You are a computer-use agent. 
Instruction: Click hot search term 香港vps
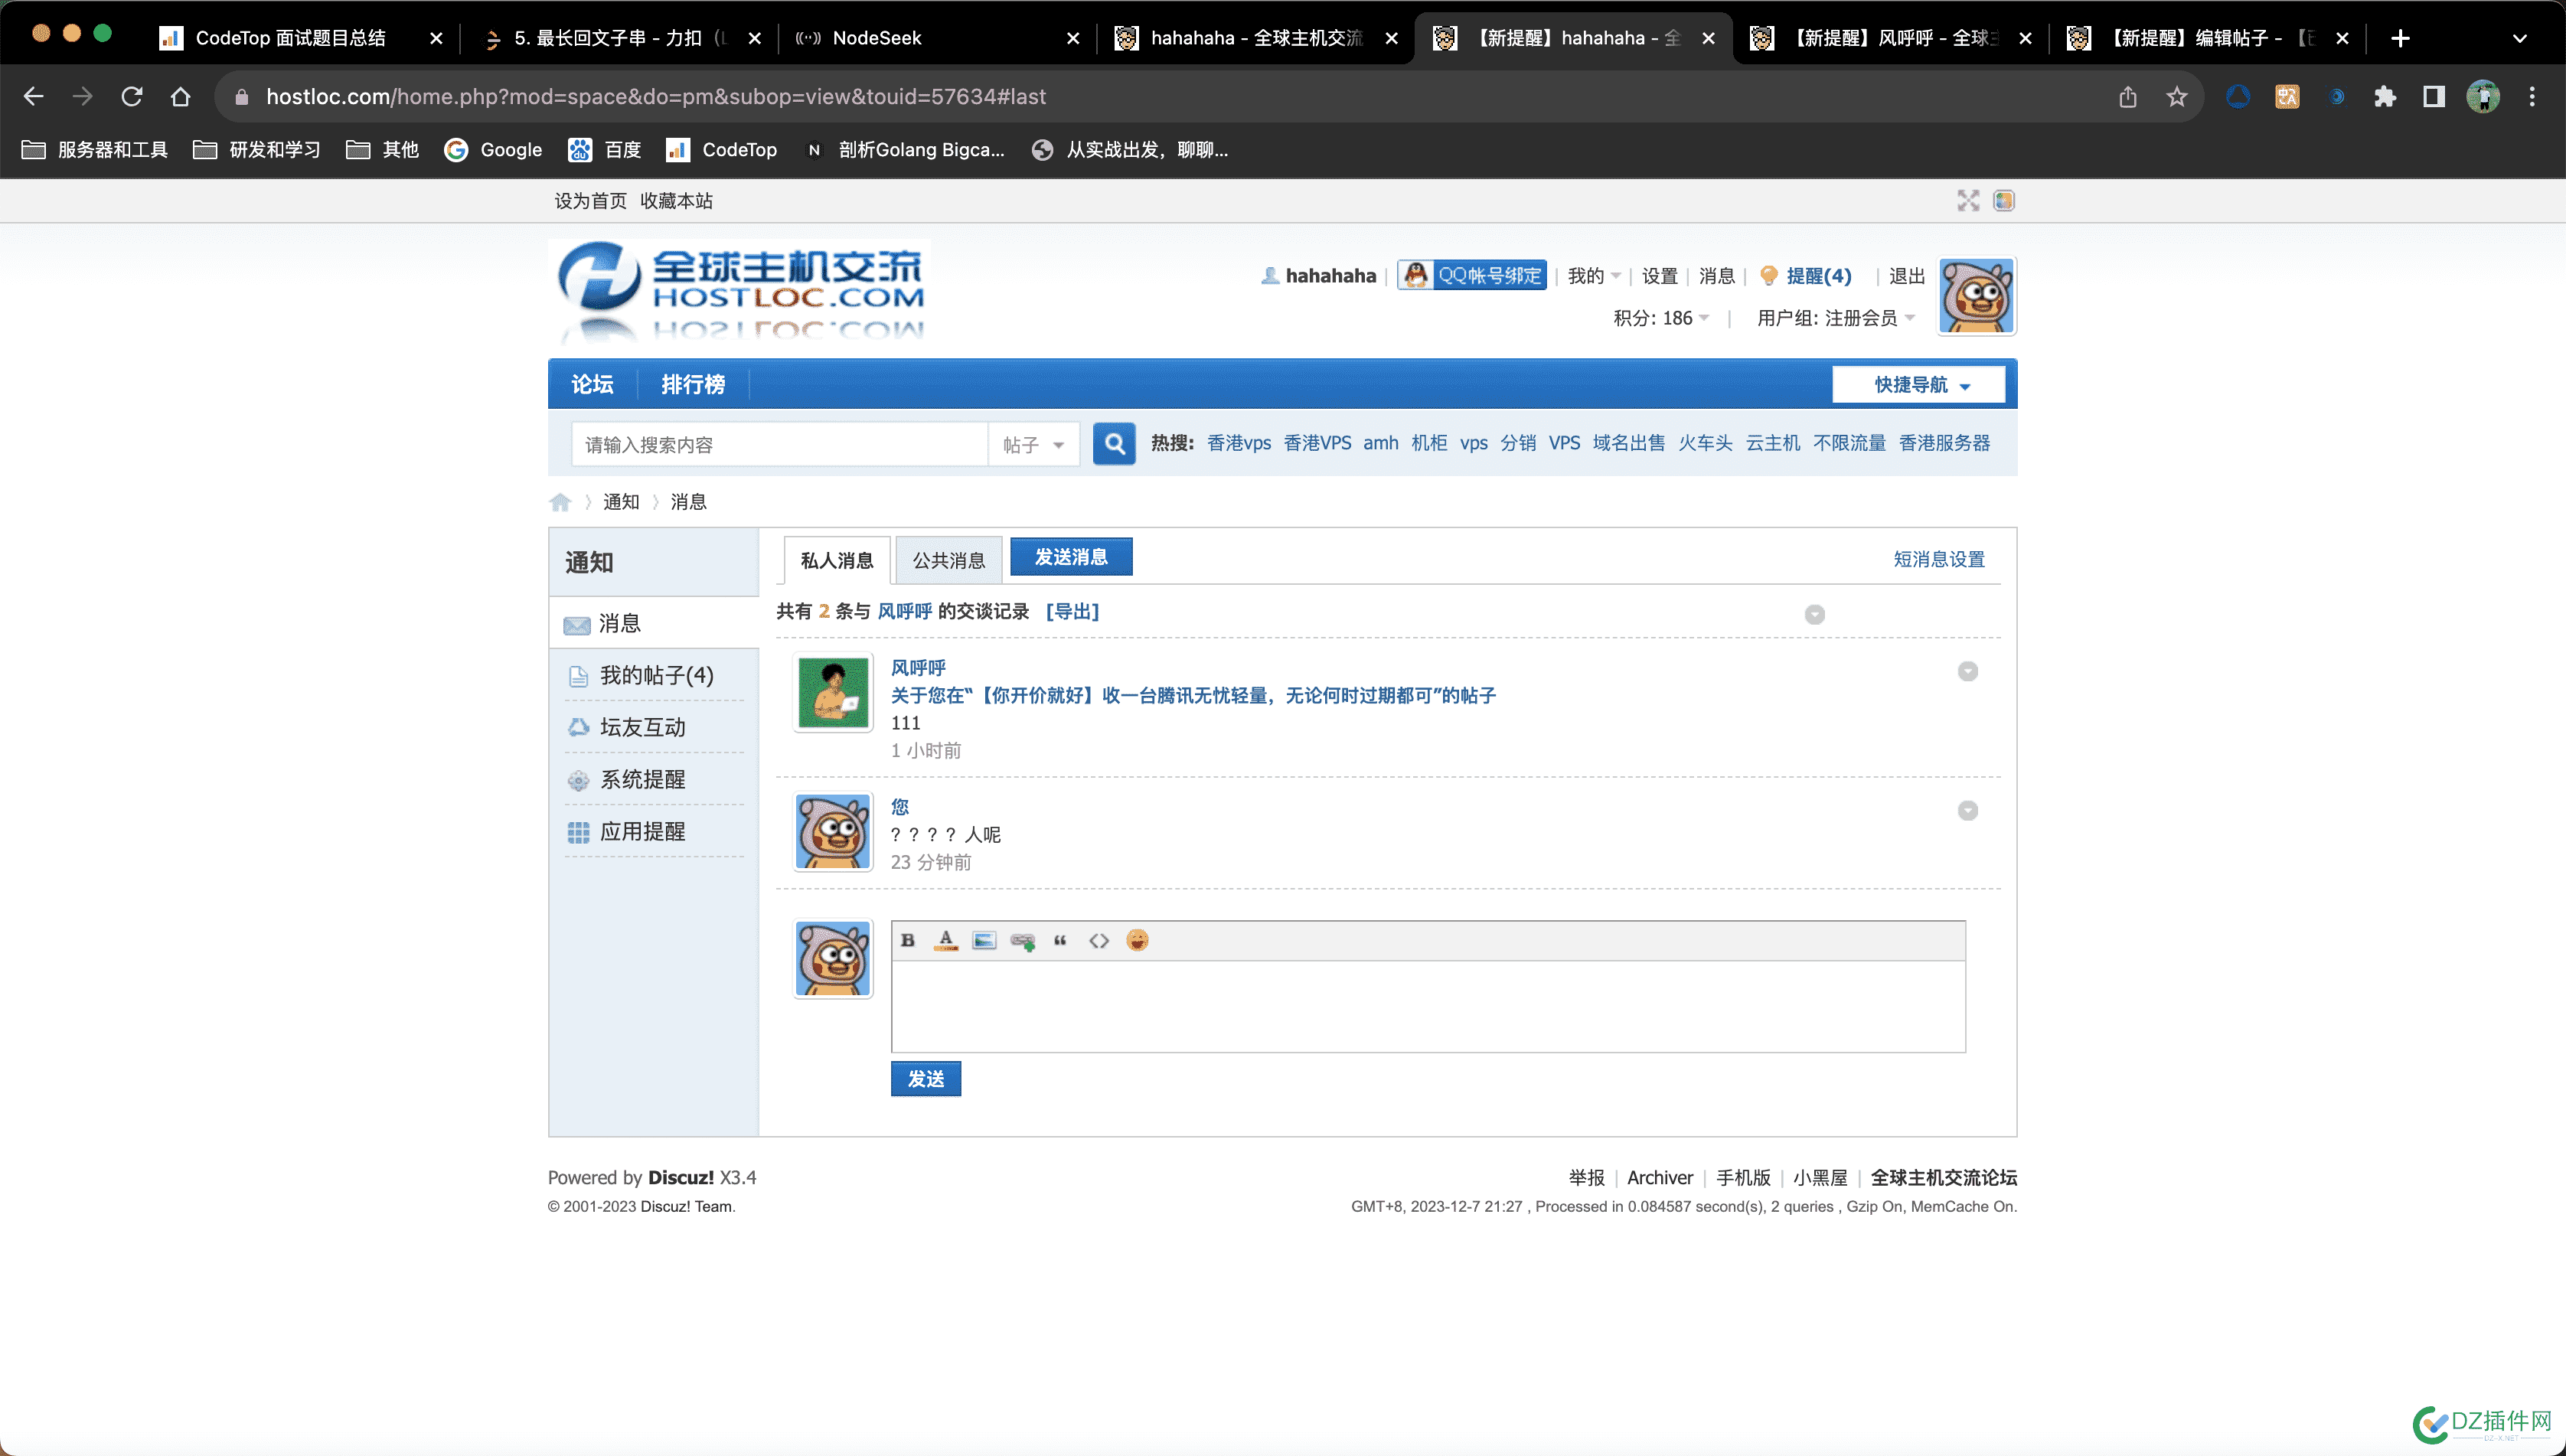tap(1238, 442)
